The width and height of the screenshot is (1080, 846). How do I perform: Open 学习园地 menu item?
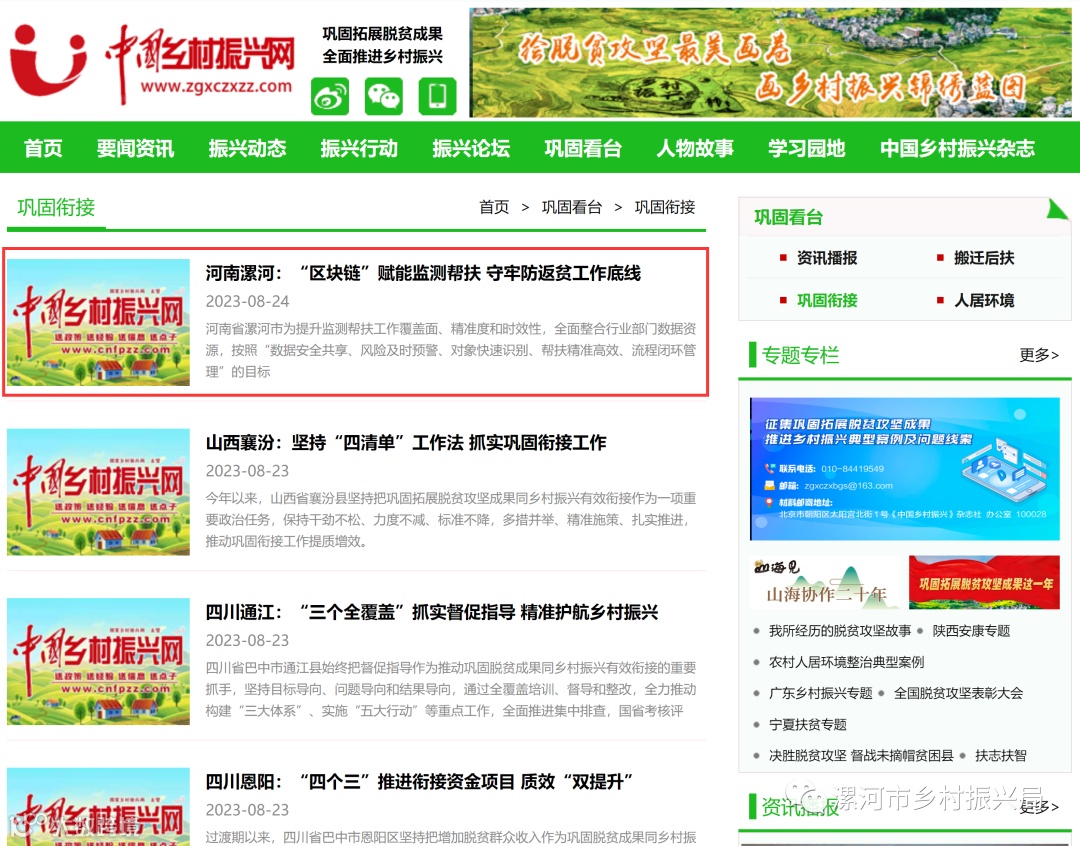click(x=807, y=148)
